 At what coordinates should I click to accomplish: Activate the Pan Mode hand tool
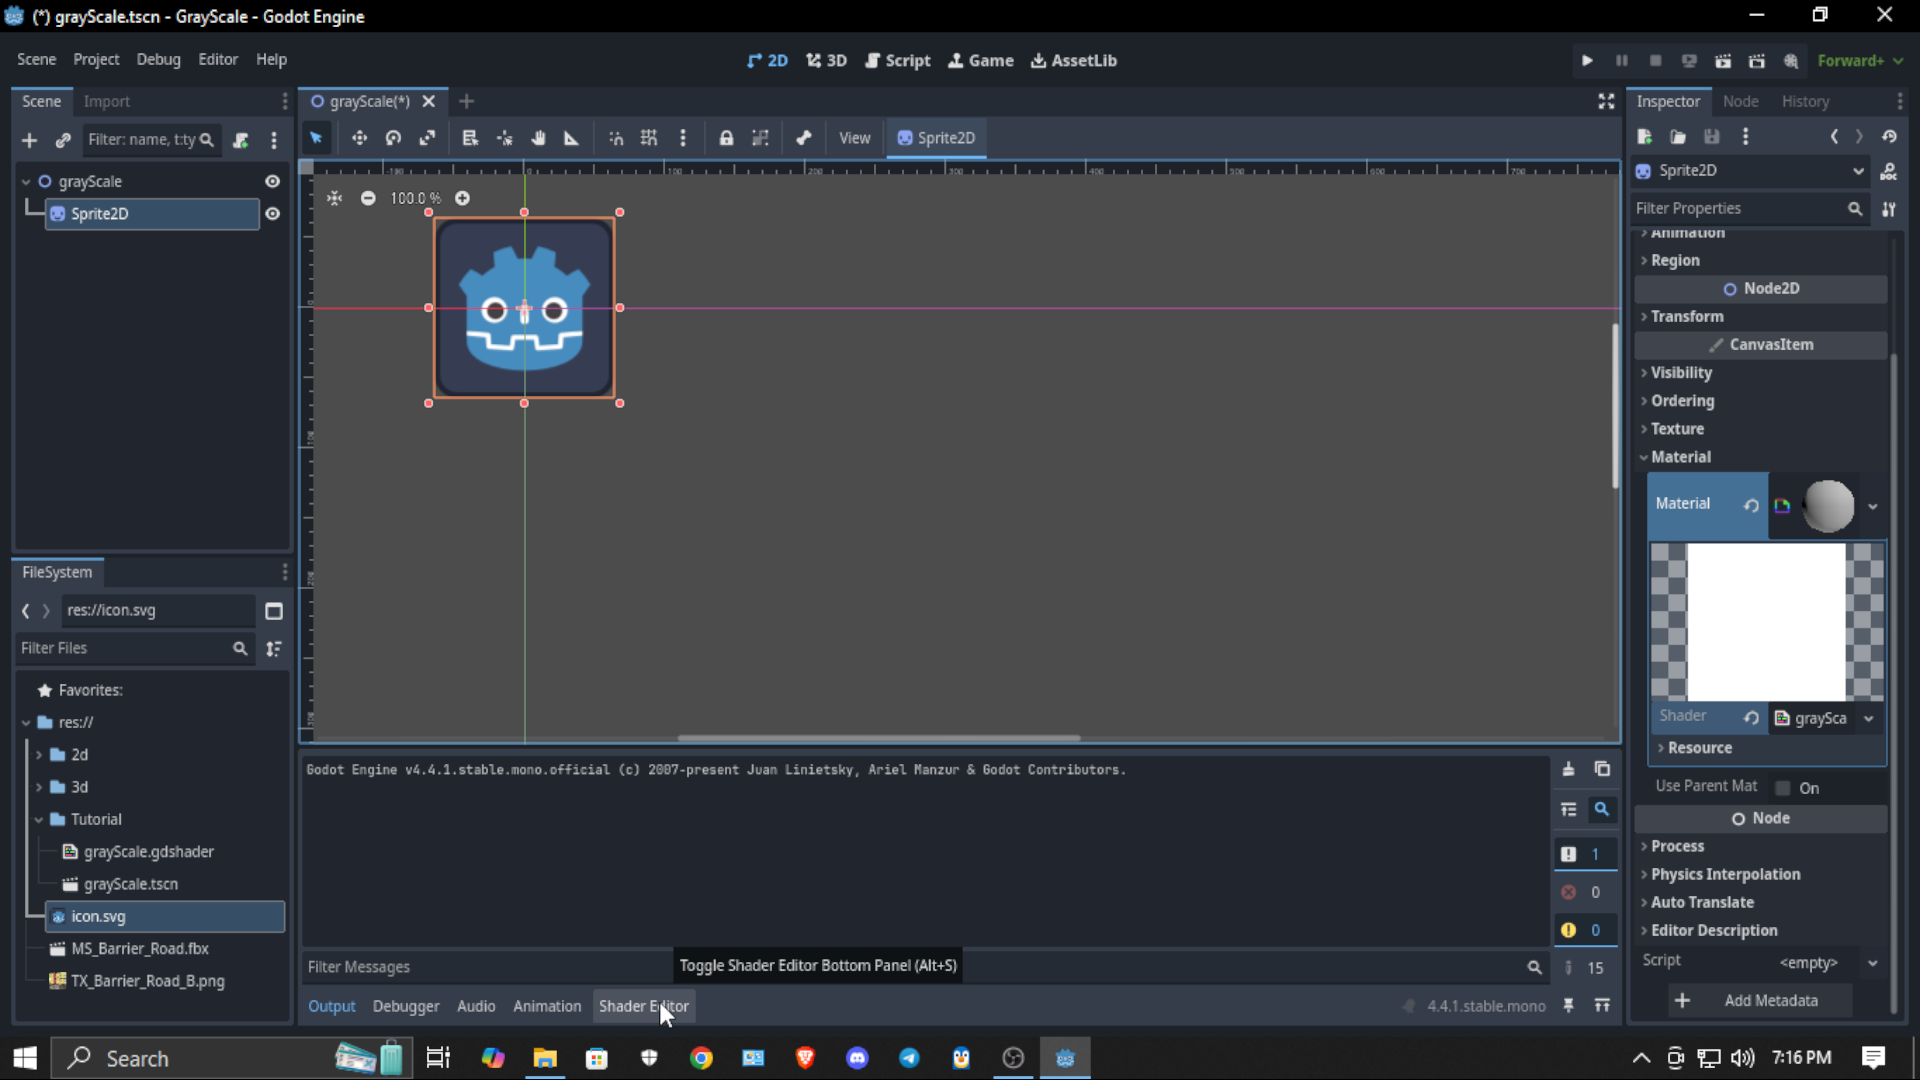pos(538,138)
